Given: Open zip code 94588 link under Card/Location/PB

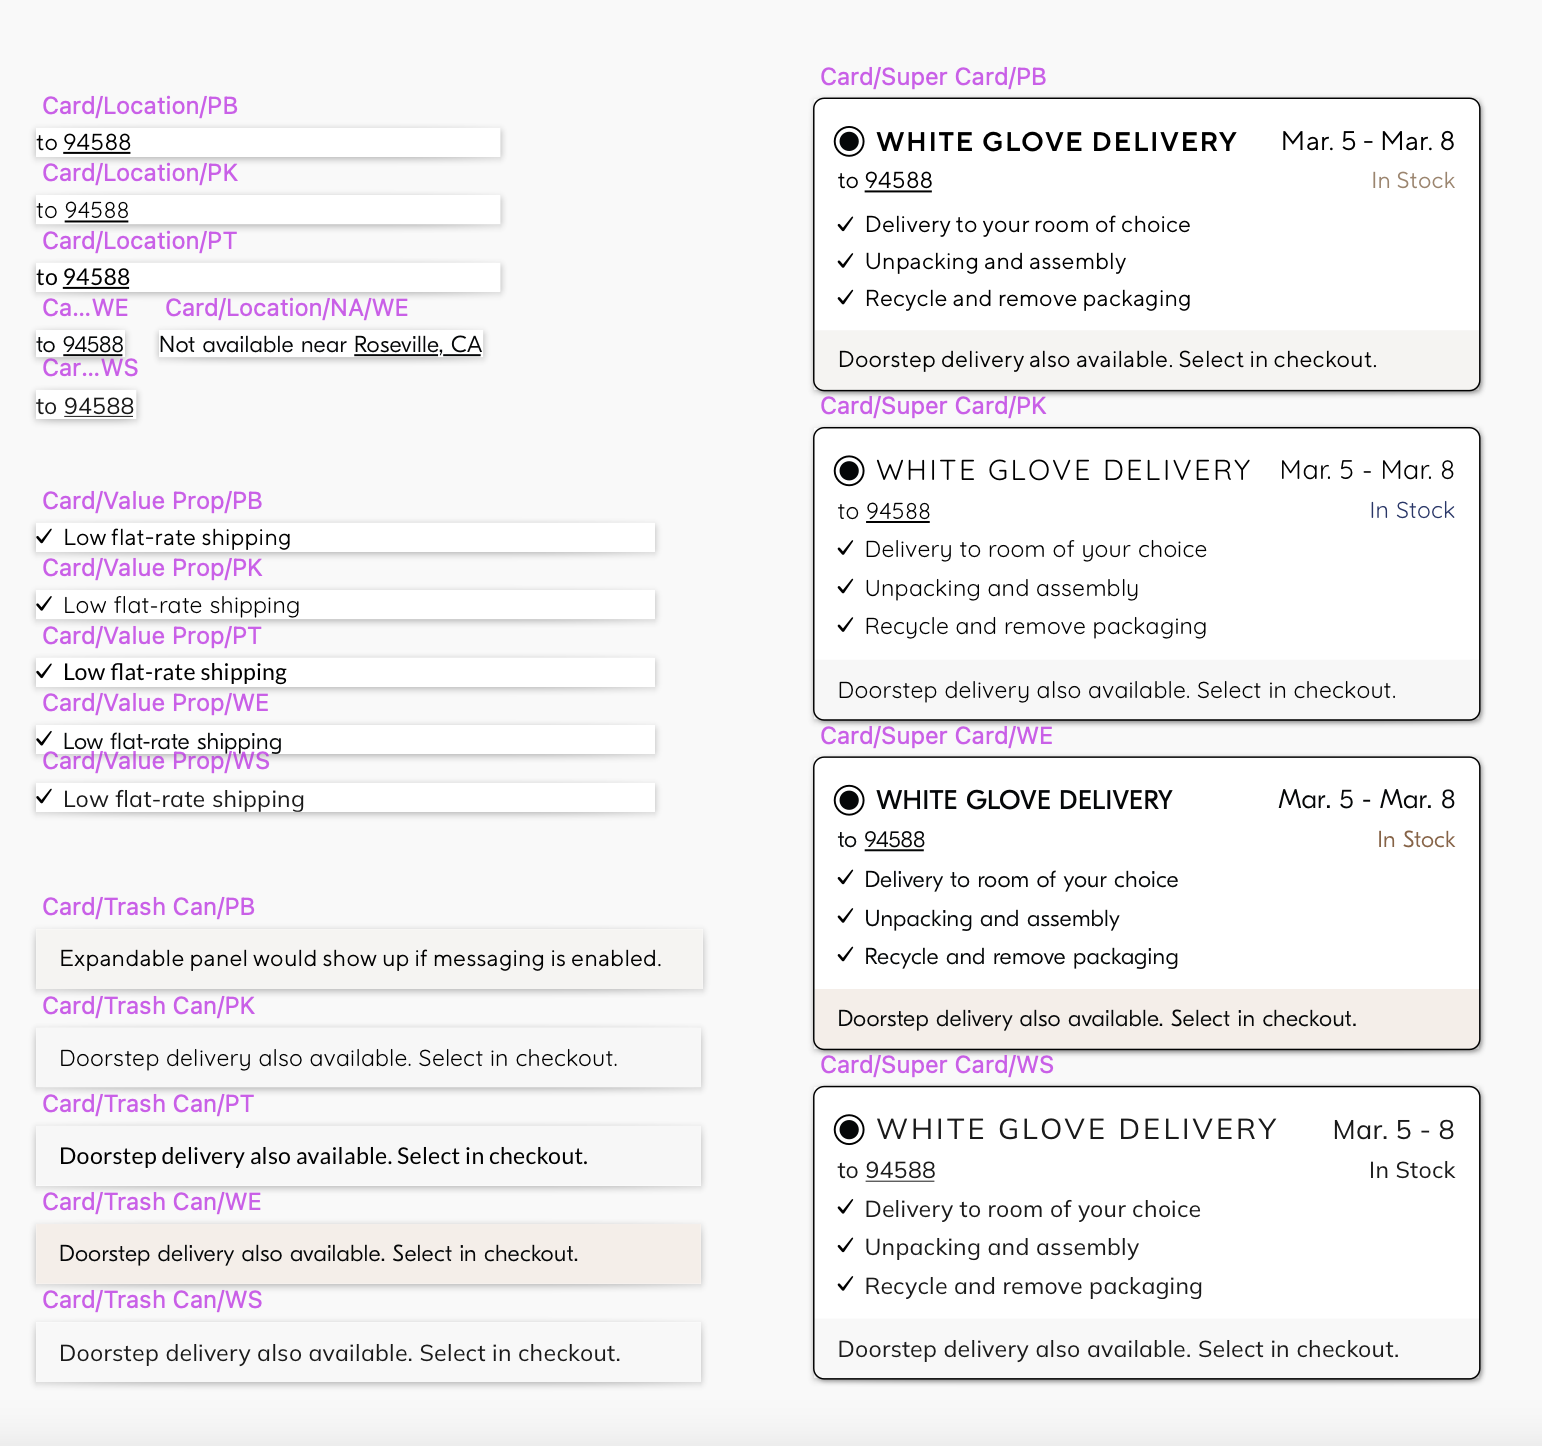Looking at the screenshot, I should [x=97, y=143].
